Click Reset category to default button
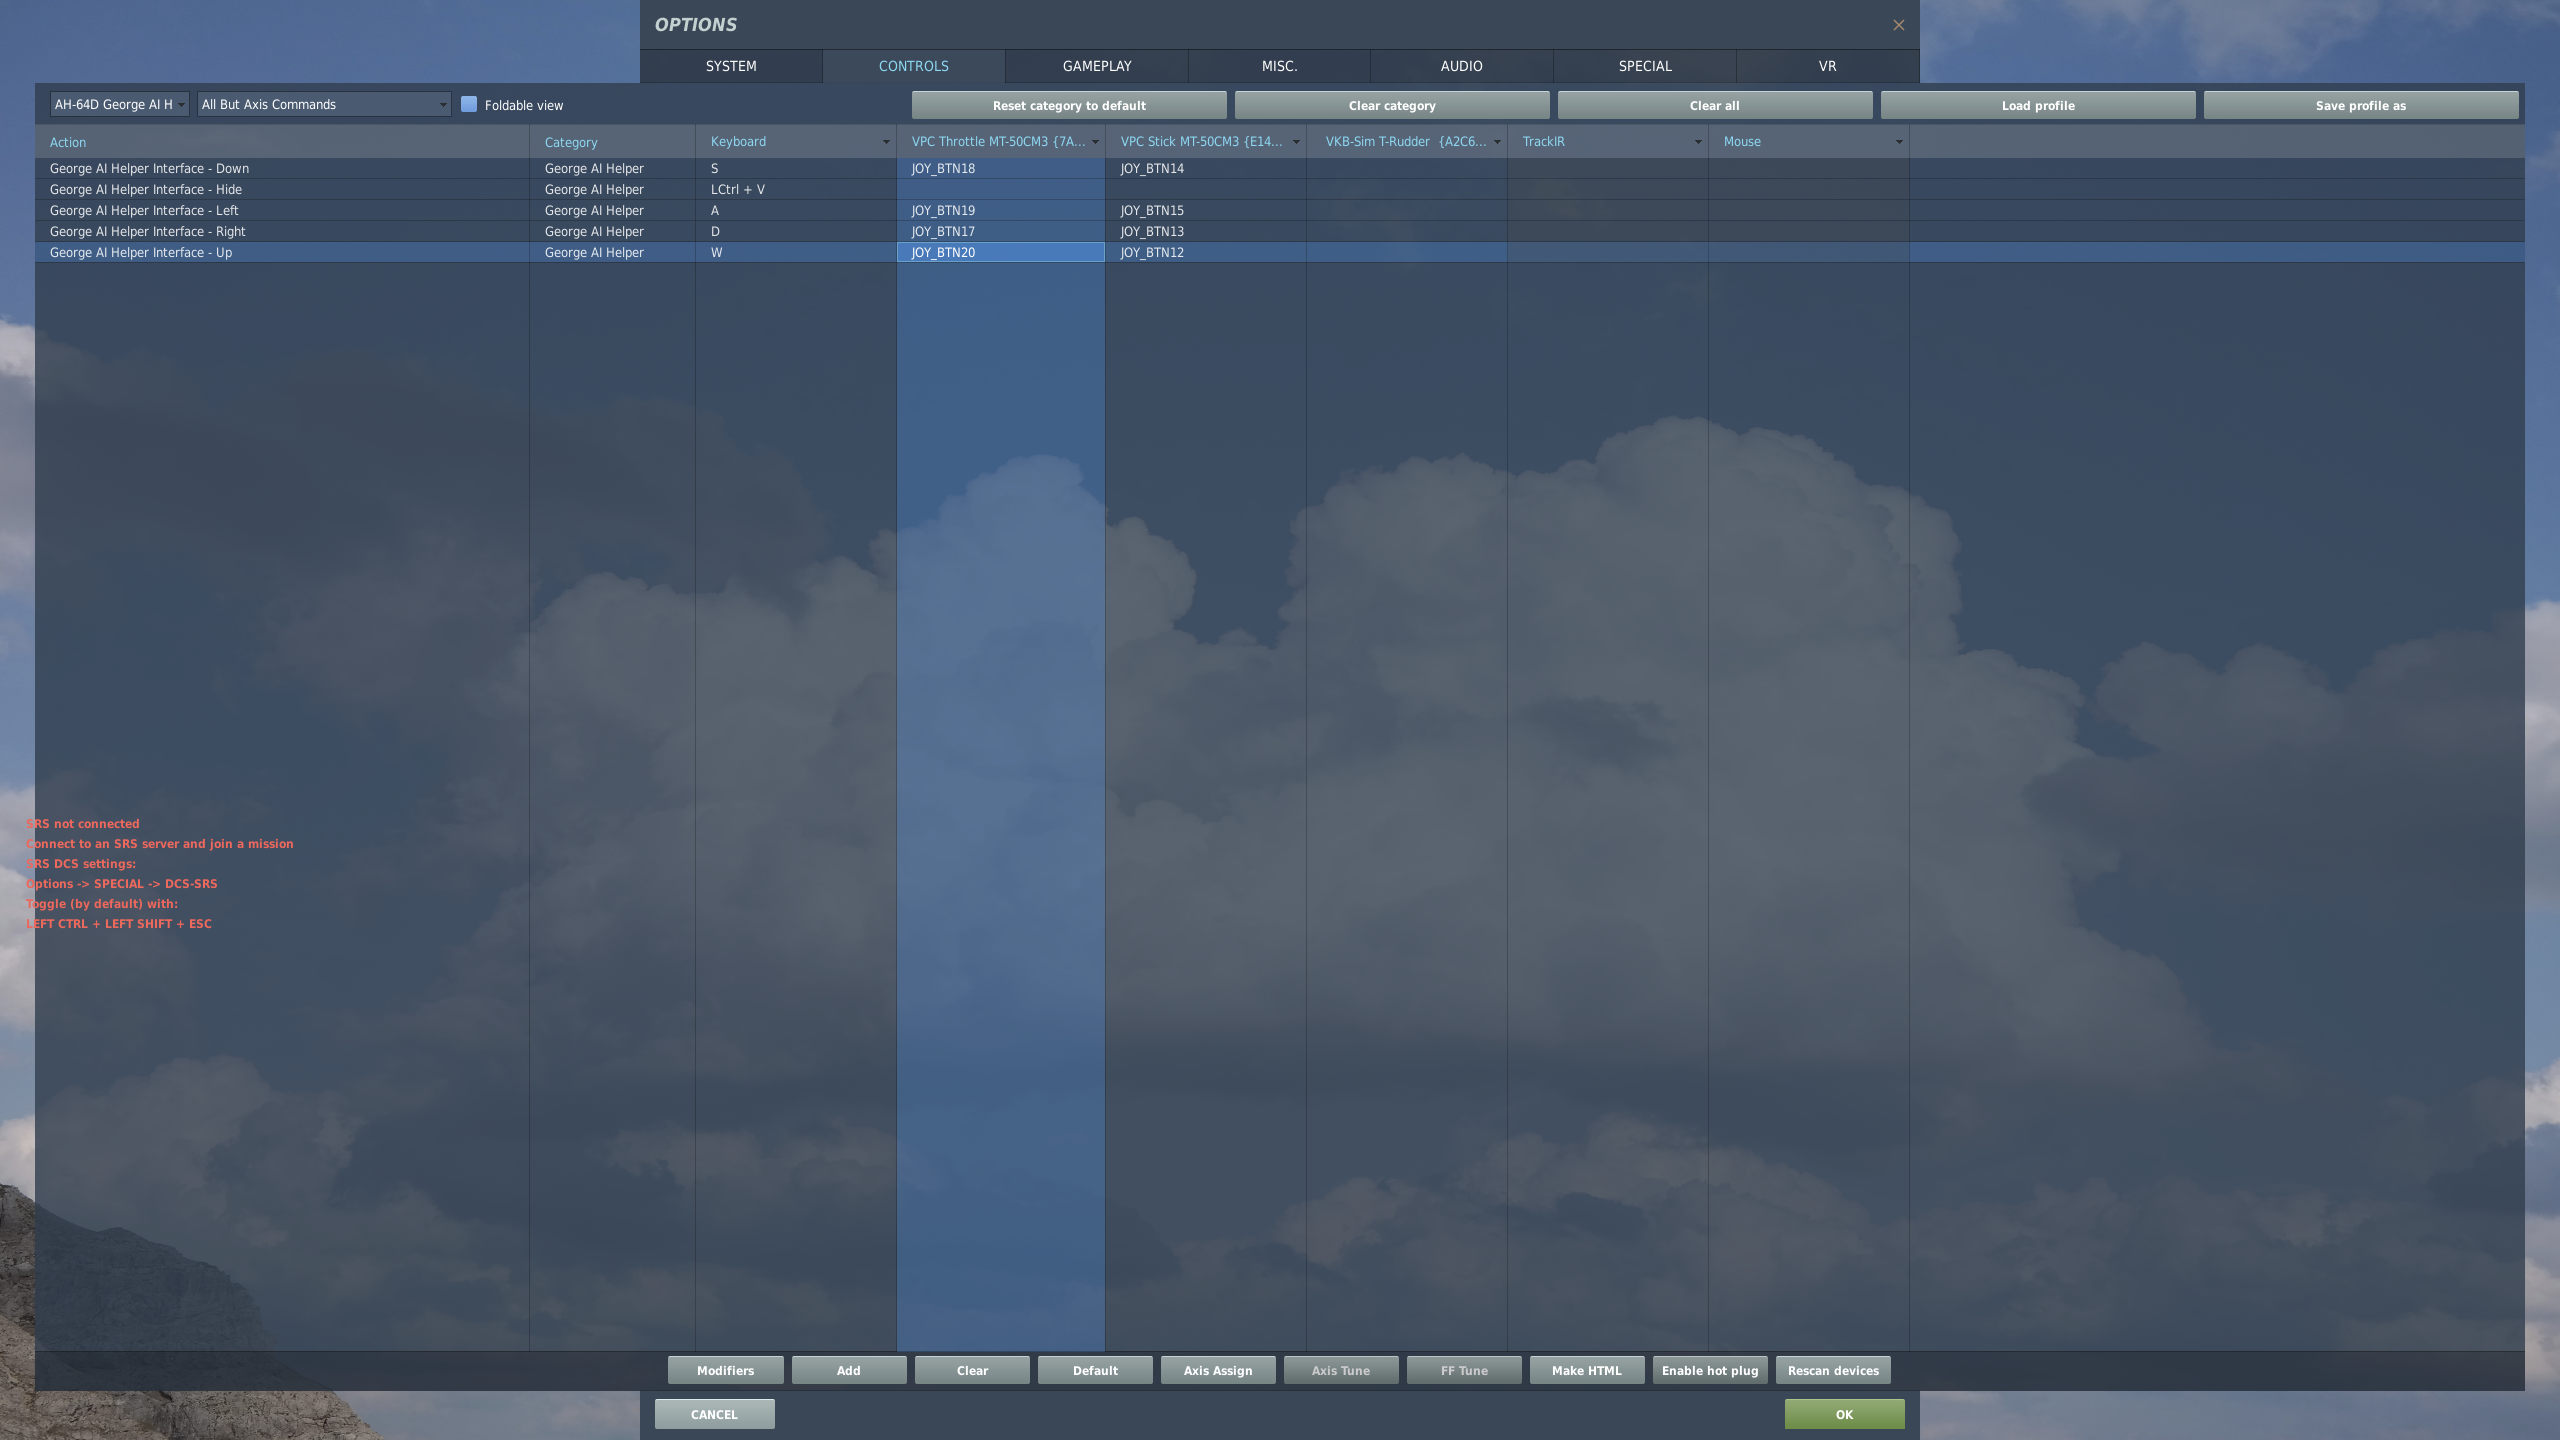This screenshot has height=1440, width=2560. tap(1069, 105)
